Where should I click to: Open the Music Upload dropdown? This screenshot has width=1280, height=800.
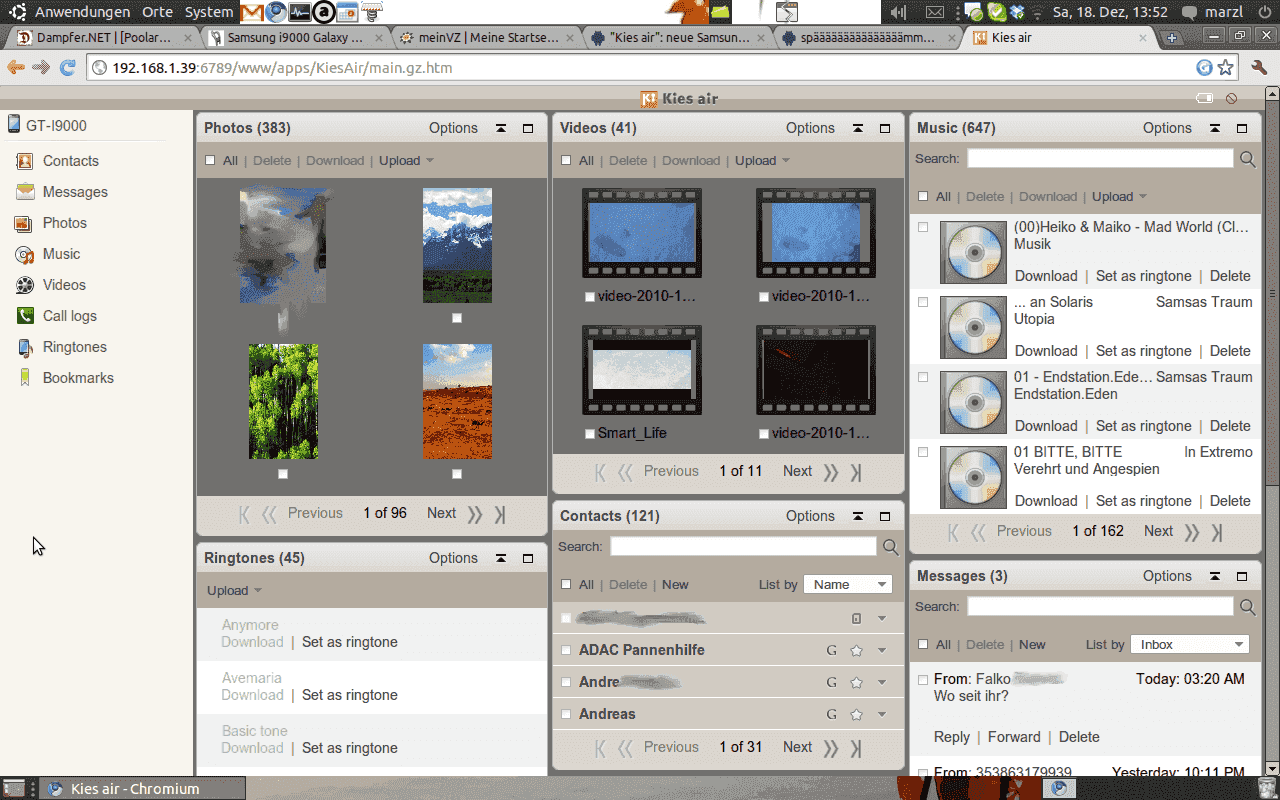coord(1119,197)
